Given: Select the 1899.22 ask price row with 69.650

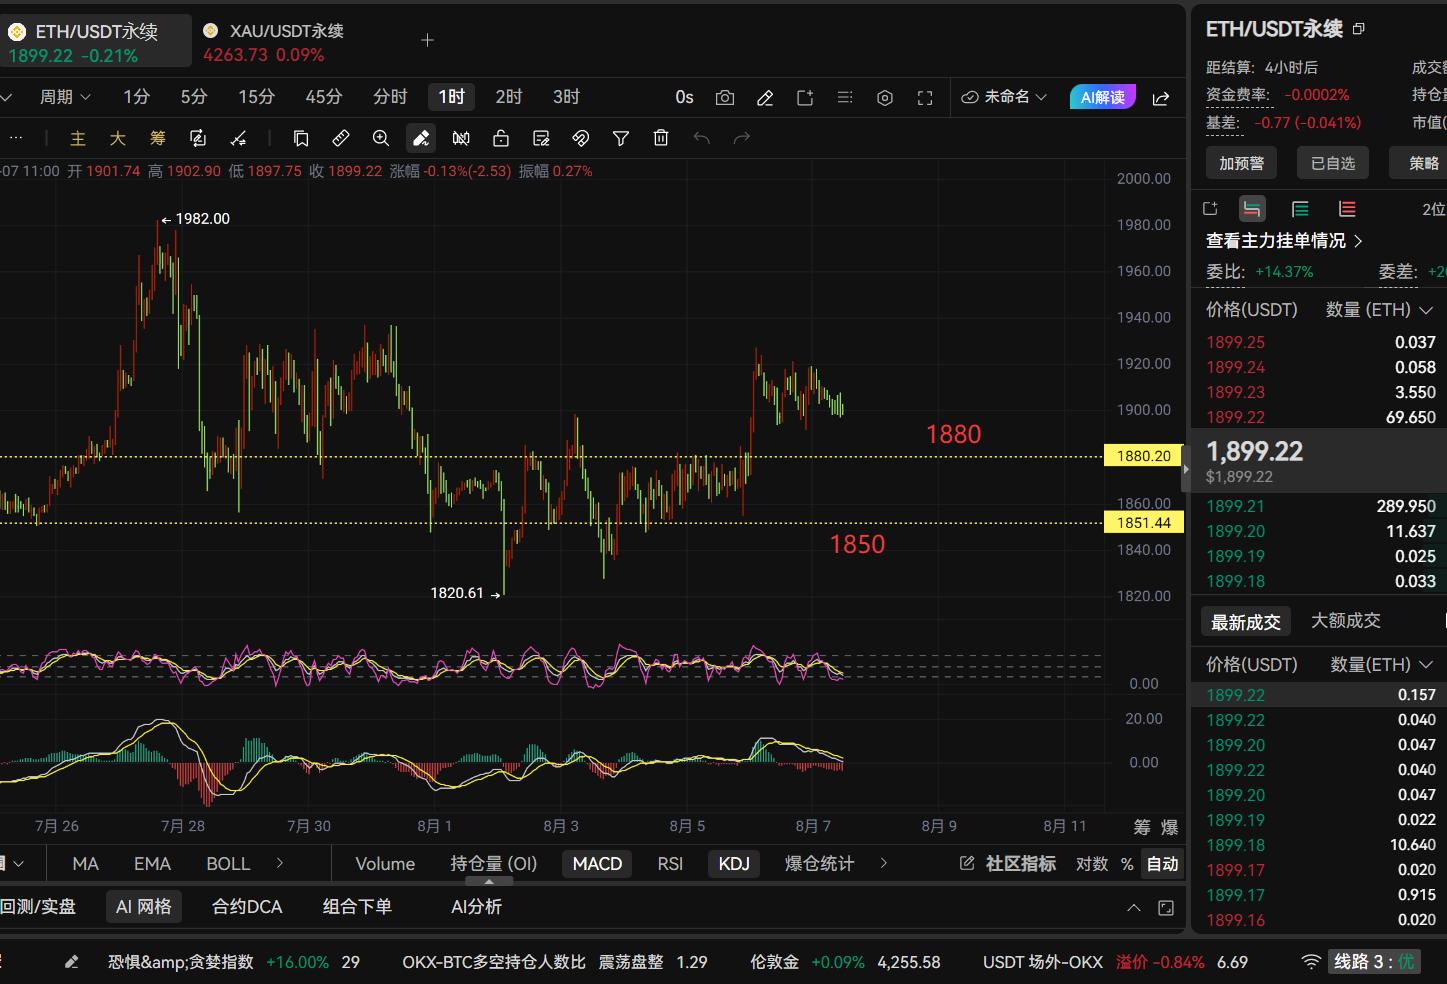Looking at the screenshot, I should tap(1320, 418).
